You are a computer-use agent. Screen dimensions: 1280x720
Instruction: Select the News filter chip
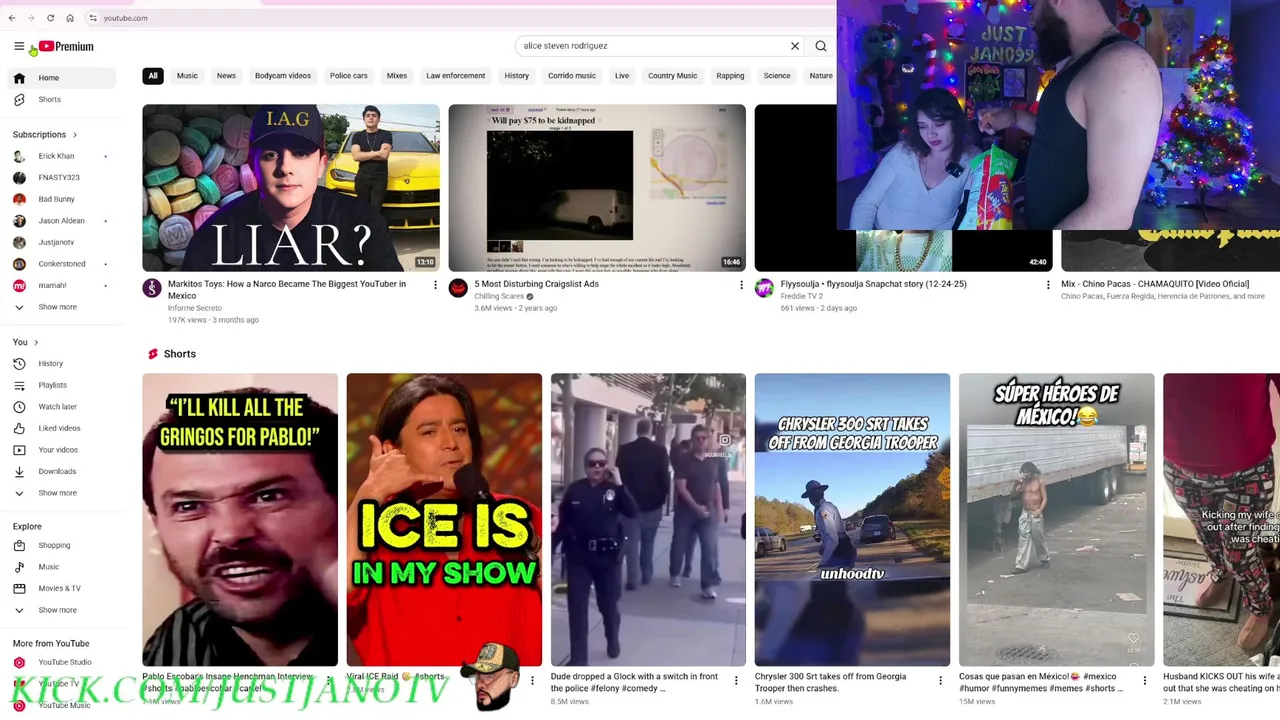(x=226, y=76)
